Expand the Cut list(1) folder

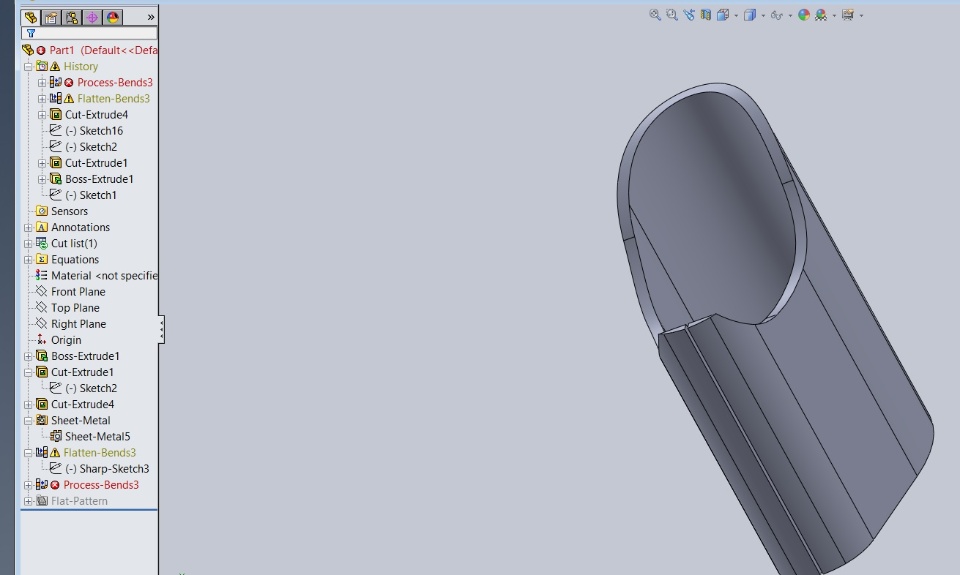28,244
